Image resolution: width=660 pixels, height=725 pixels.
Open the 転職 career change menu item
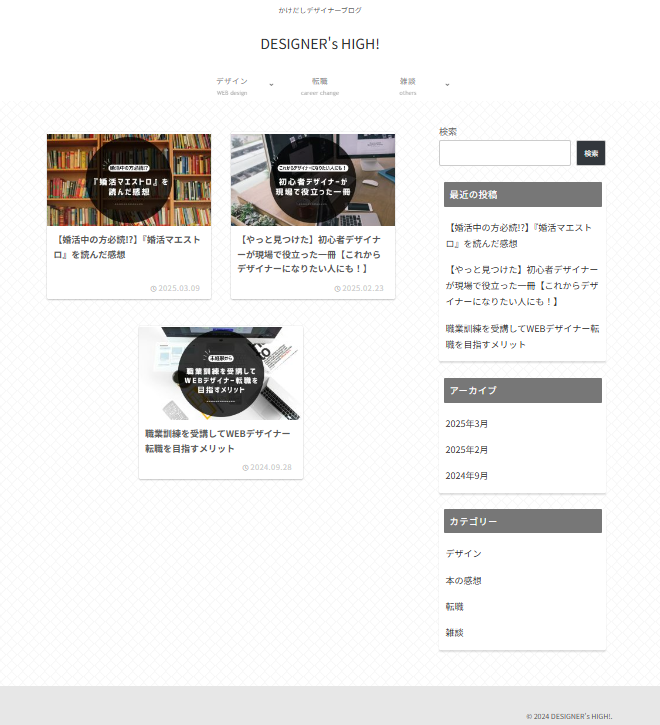coord(320,85)
